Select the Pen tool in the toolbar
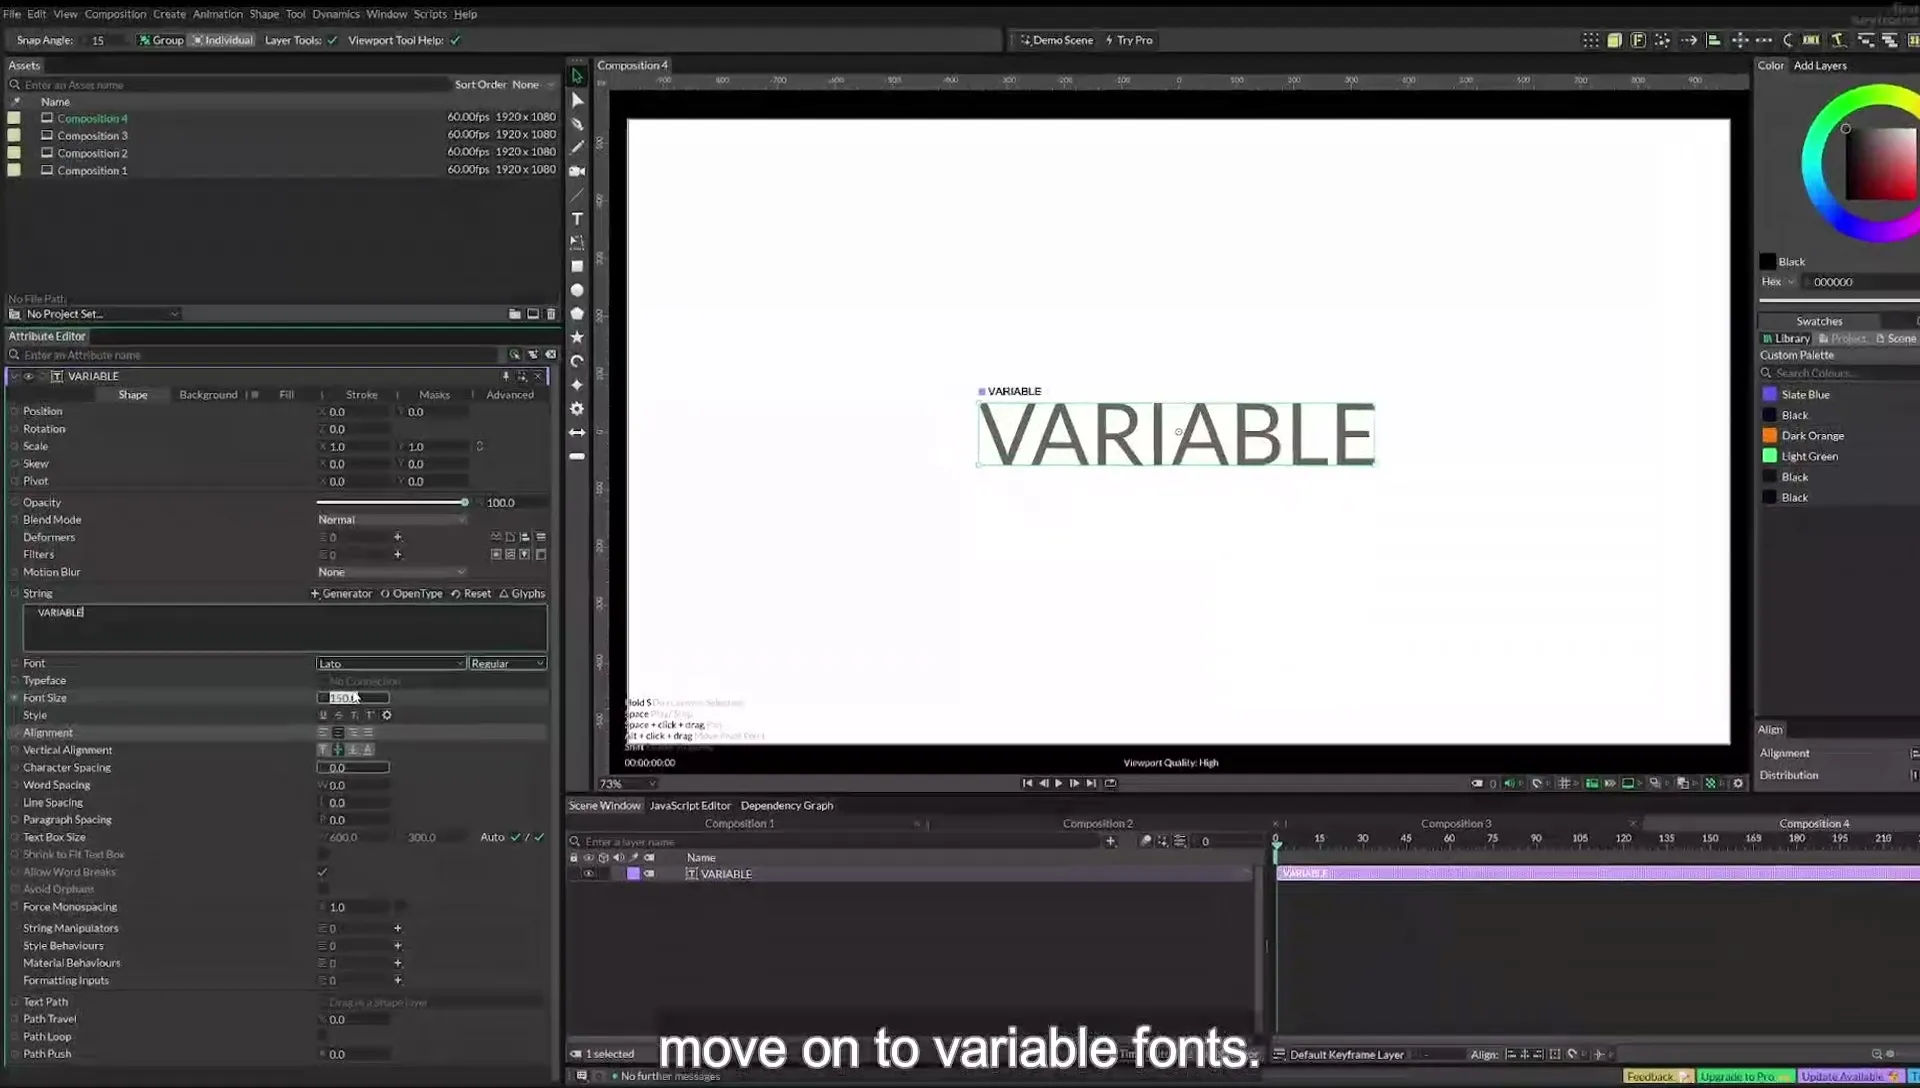The height and width of the screenshot is (1088, 1920). (x=577, y=123)
